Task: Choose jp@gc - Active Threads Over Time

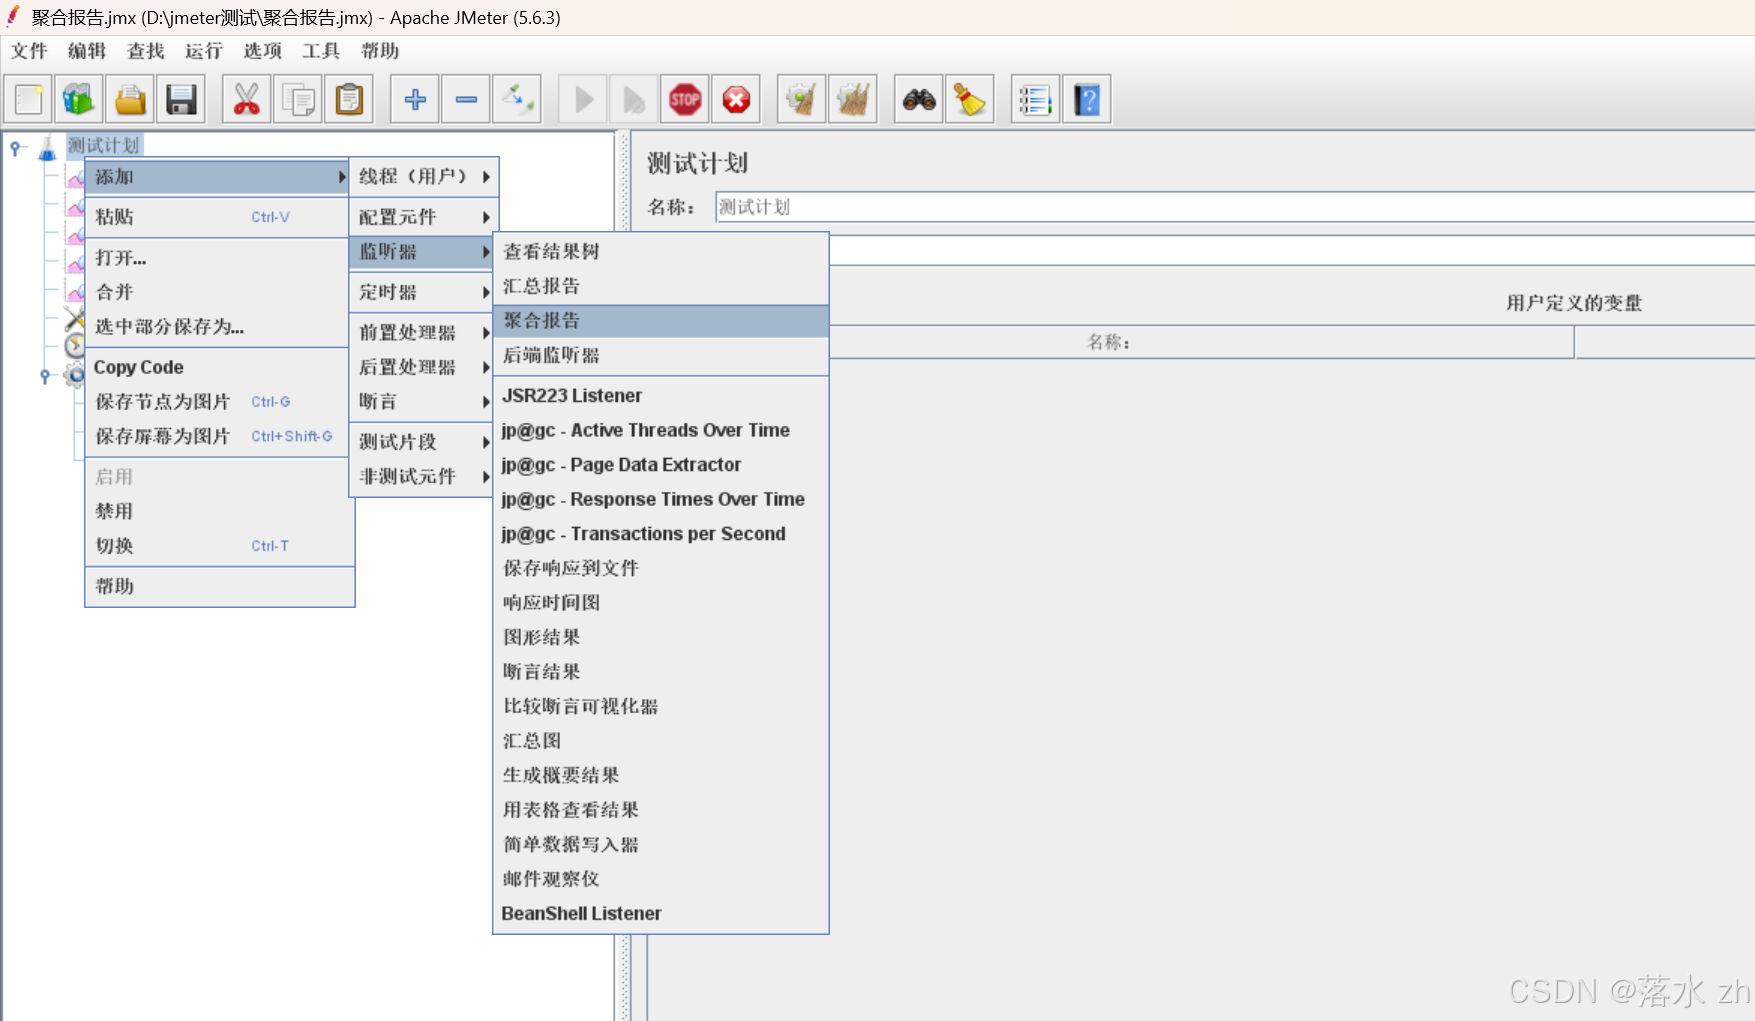Action: click(x=661, y=430)
